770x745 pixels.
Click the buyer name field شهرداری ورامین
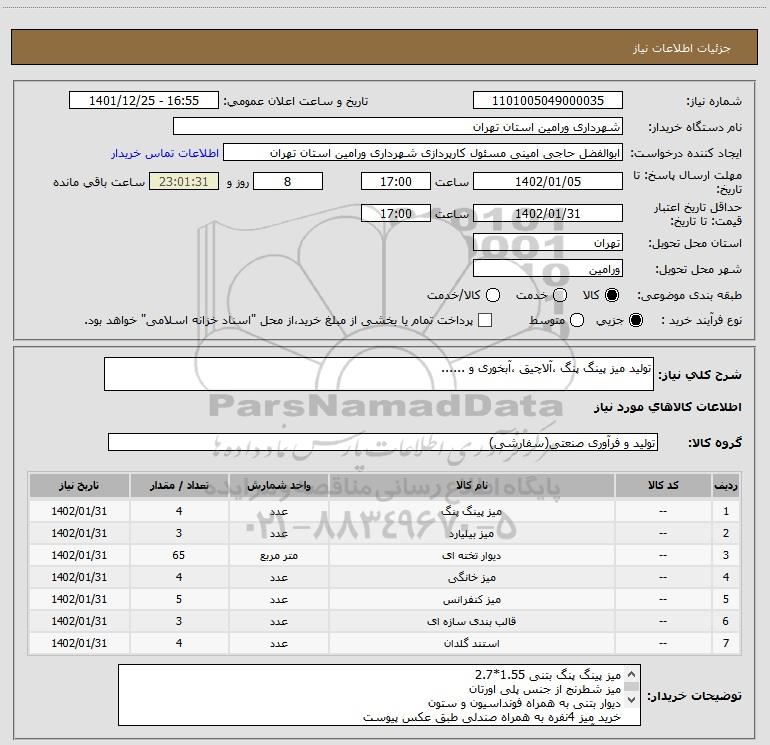point(398,127)
